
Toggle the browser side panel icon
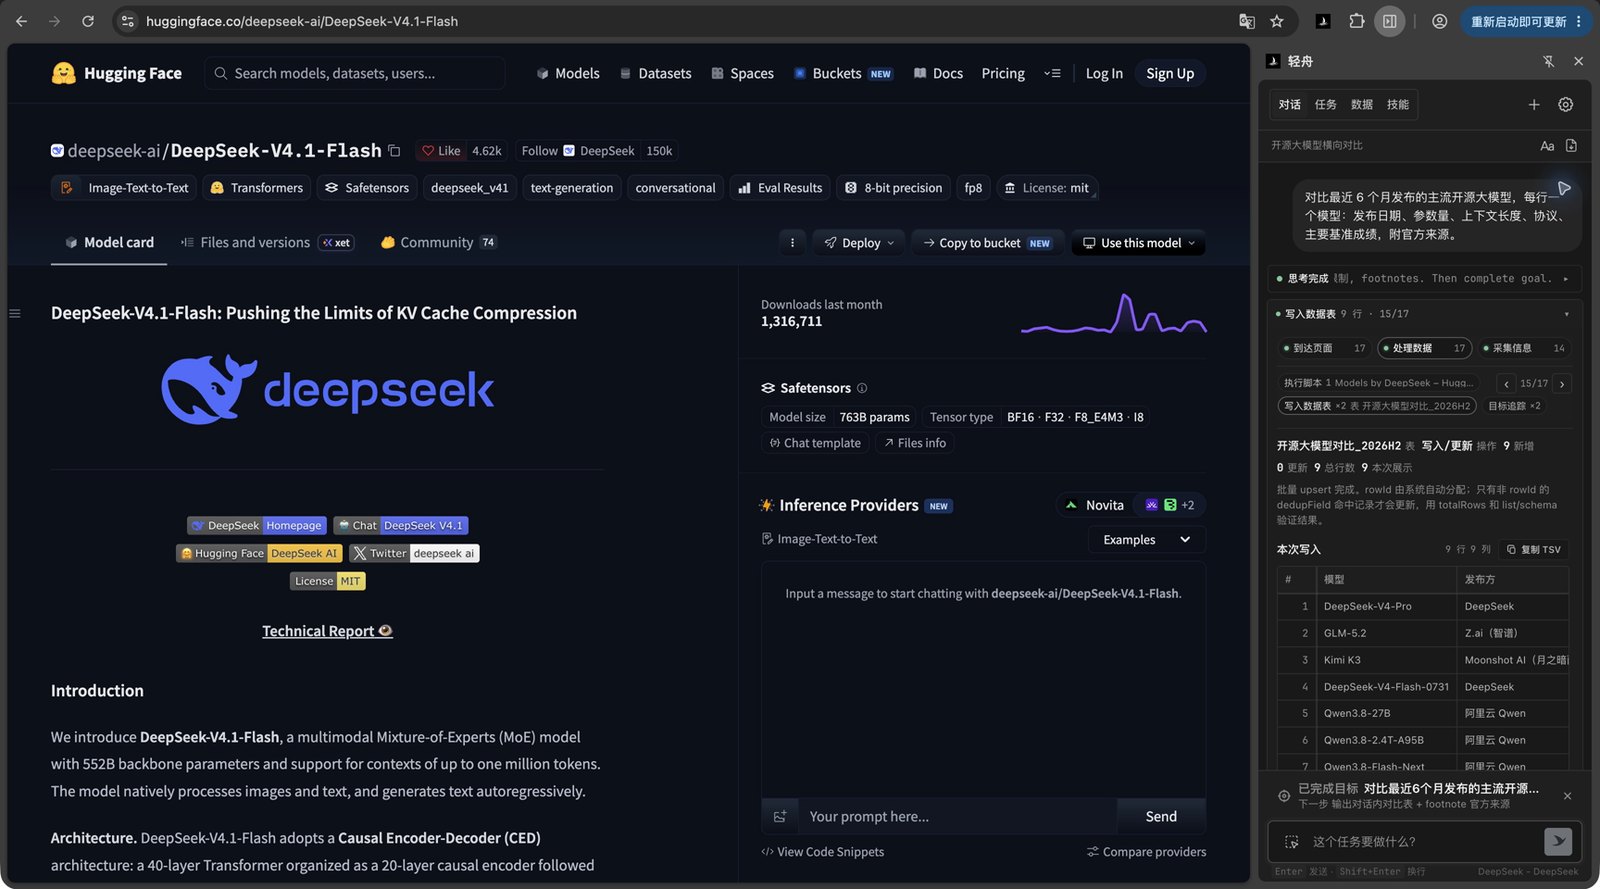coord(1389,21)
